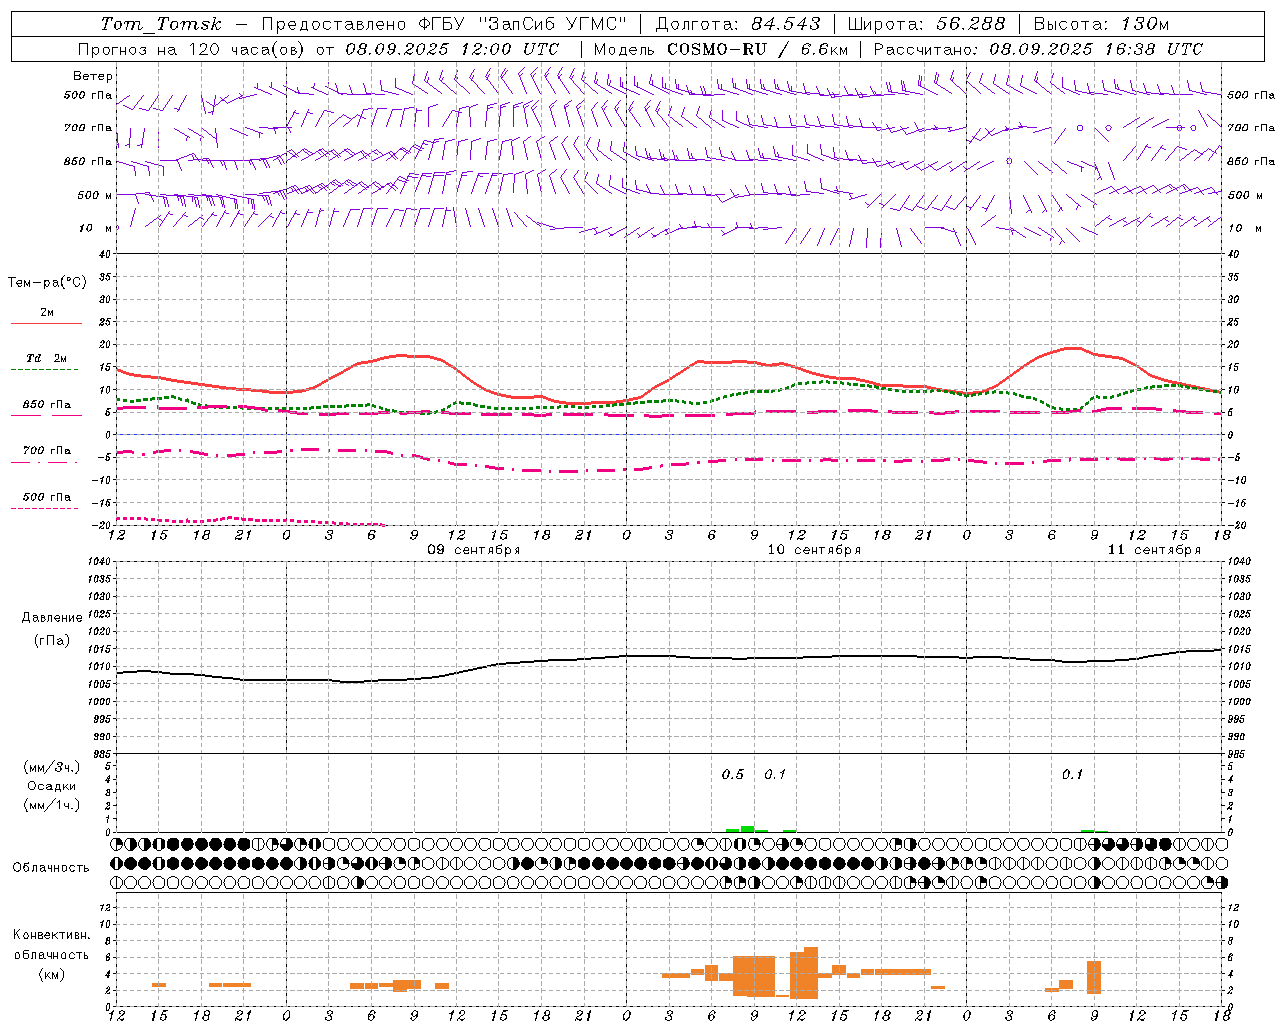Screen dimensions: 1280x1024
Task: Click 'Предоставлено ФГБУ "ЗапСиб УГМС"' provider text
Action: [444, 24]
